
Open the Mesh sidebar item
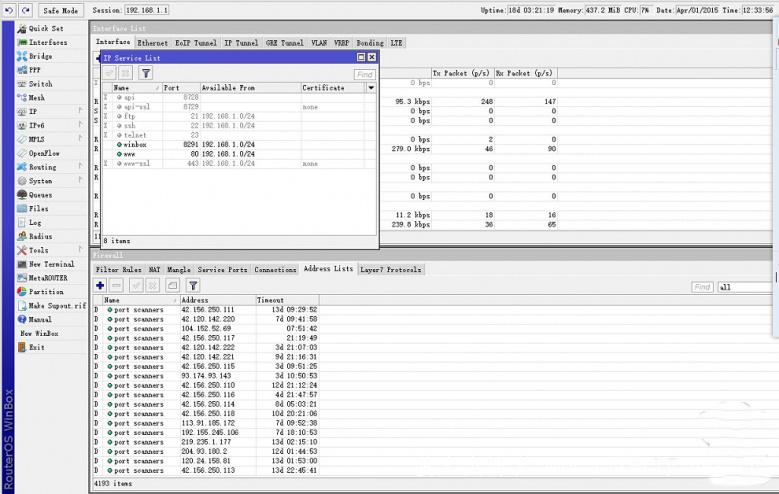(x=36, y=98)
